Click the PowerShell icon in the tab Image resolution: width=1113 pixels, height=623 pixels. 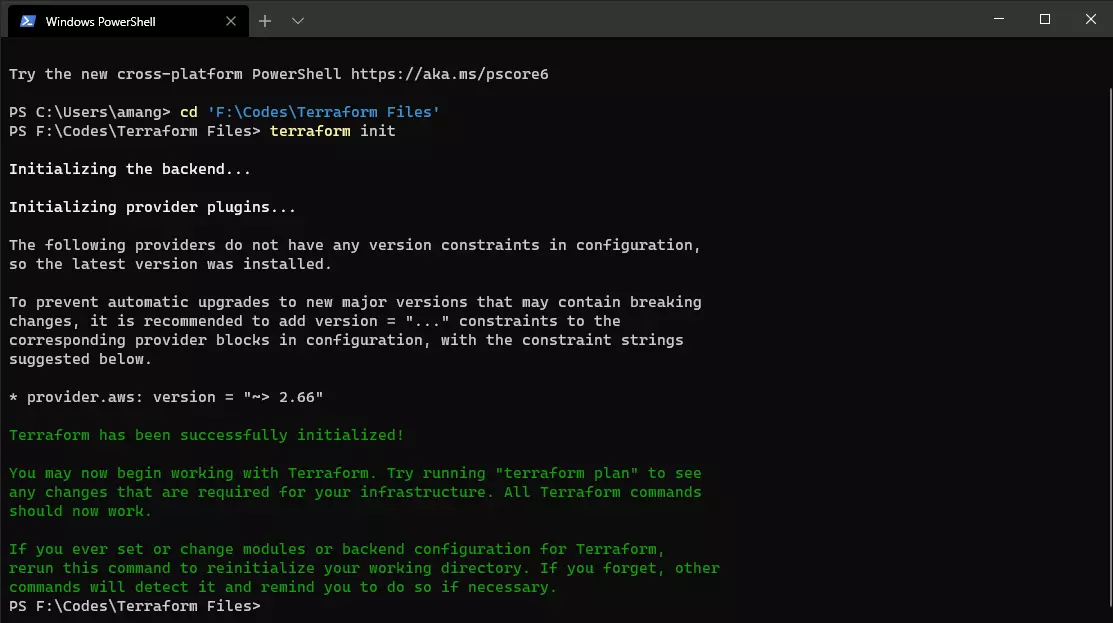click(28, 21)
